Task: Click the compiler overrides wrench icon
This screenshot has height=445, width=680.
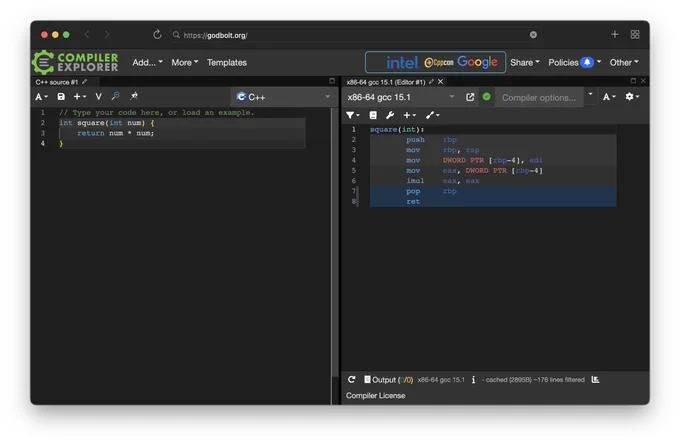Action: coord(390,115)
